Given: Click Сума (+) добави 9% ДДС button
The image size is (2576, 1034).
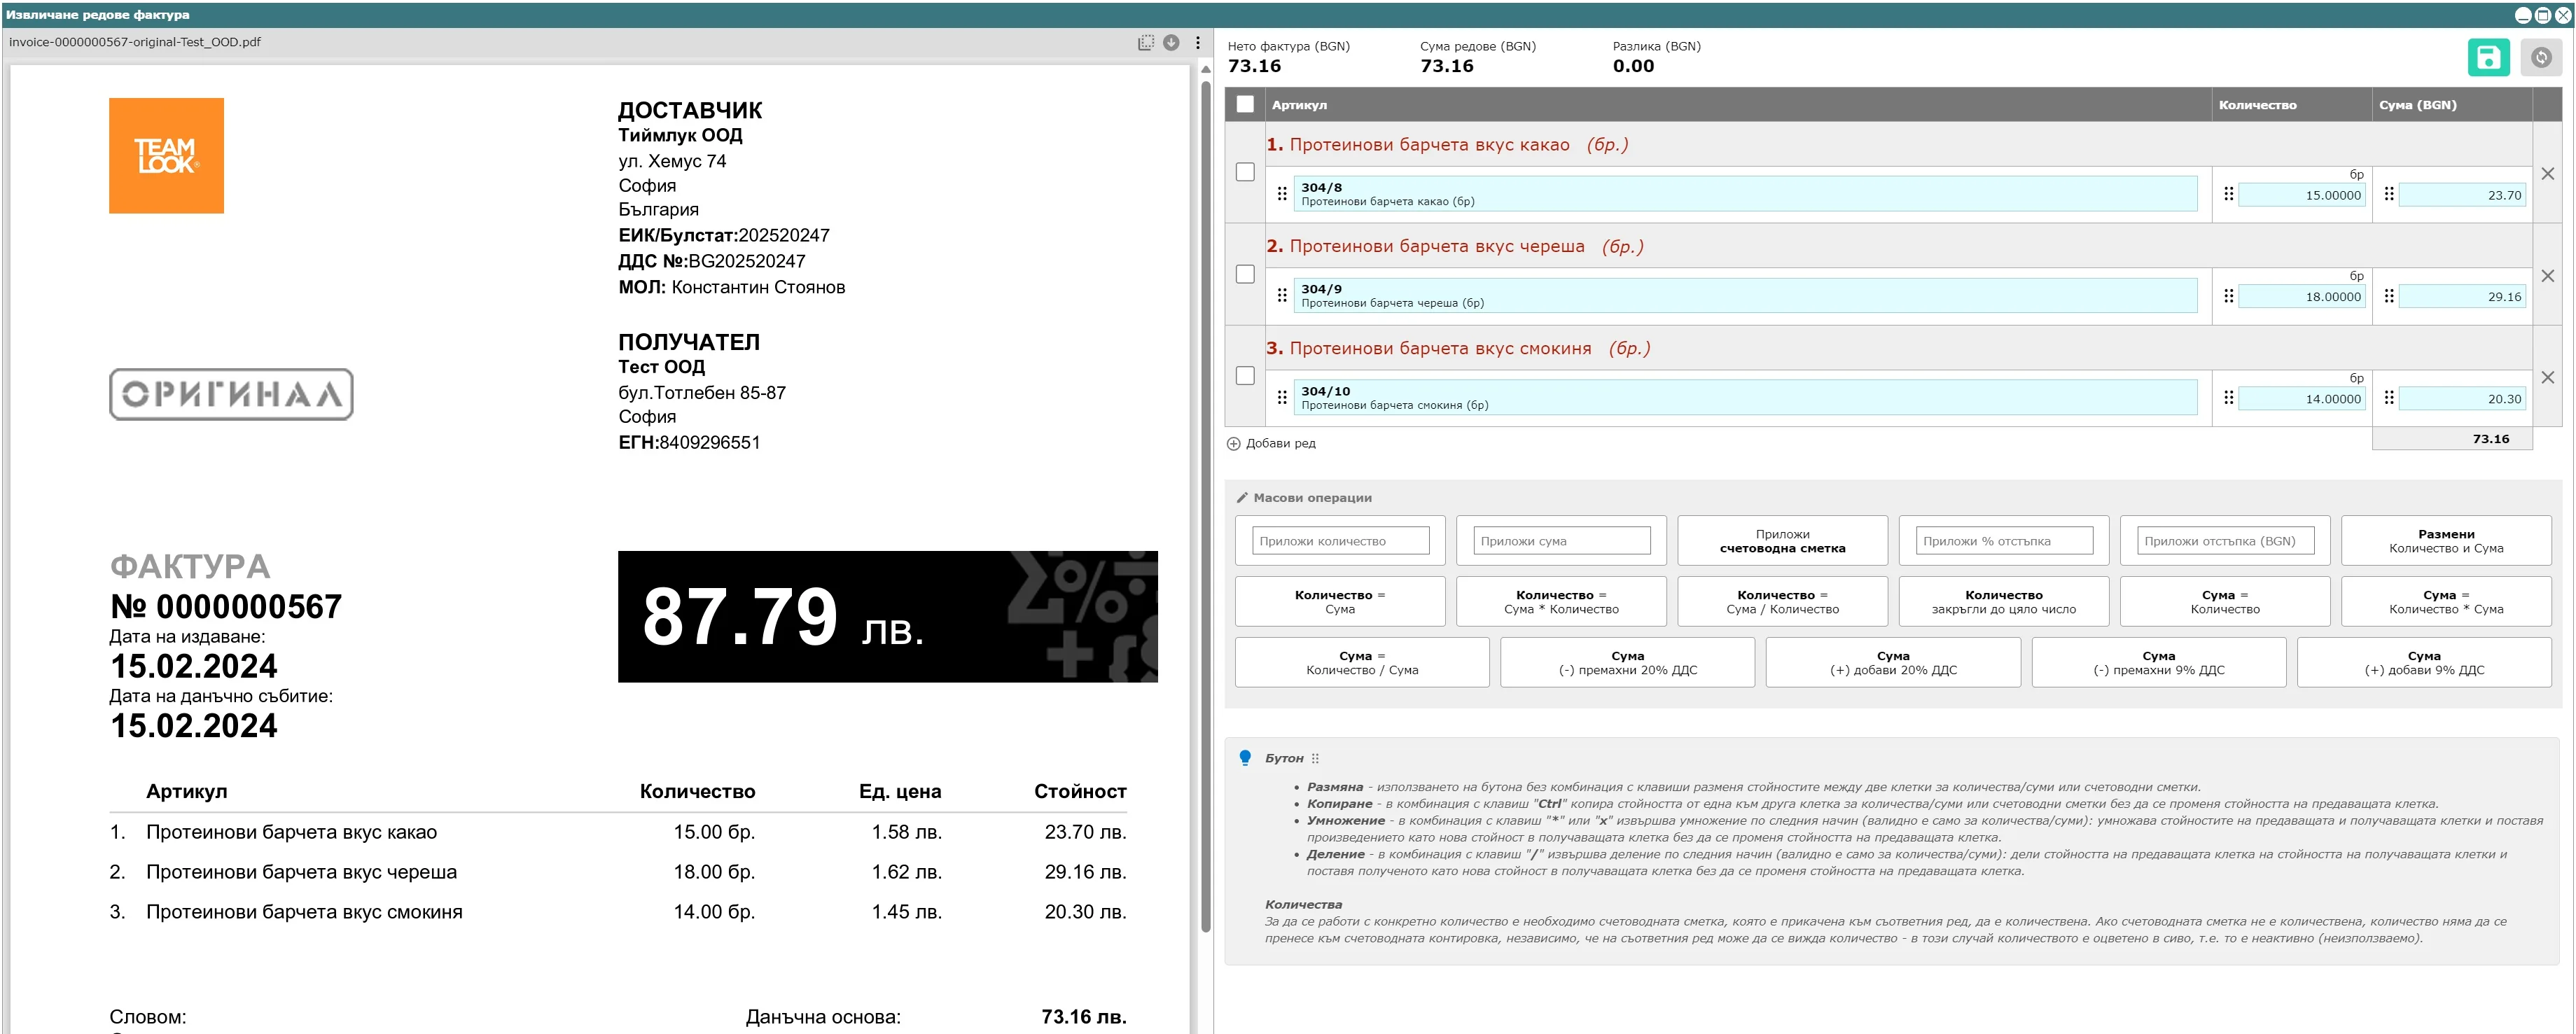Looking at the screenshot, I should [x=2424, y=663].
